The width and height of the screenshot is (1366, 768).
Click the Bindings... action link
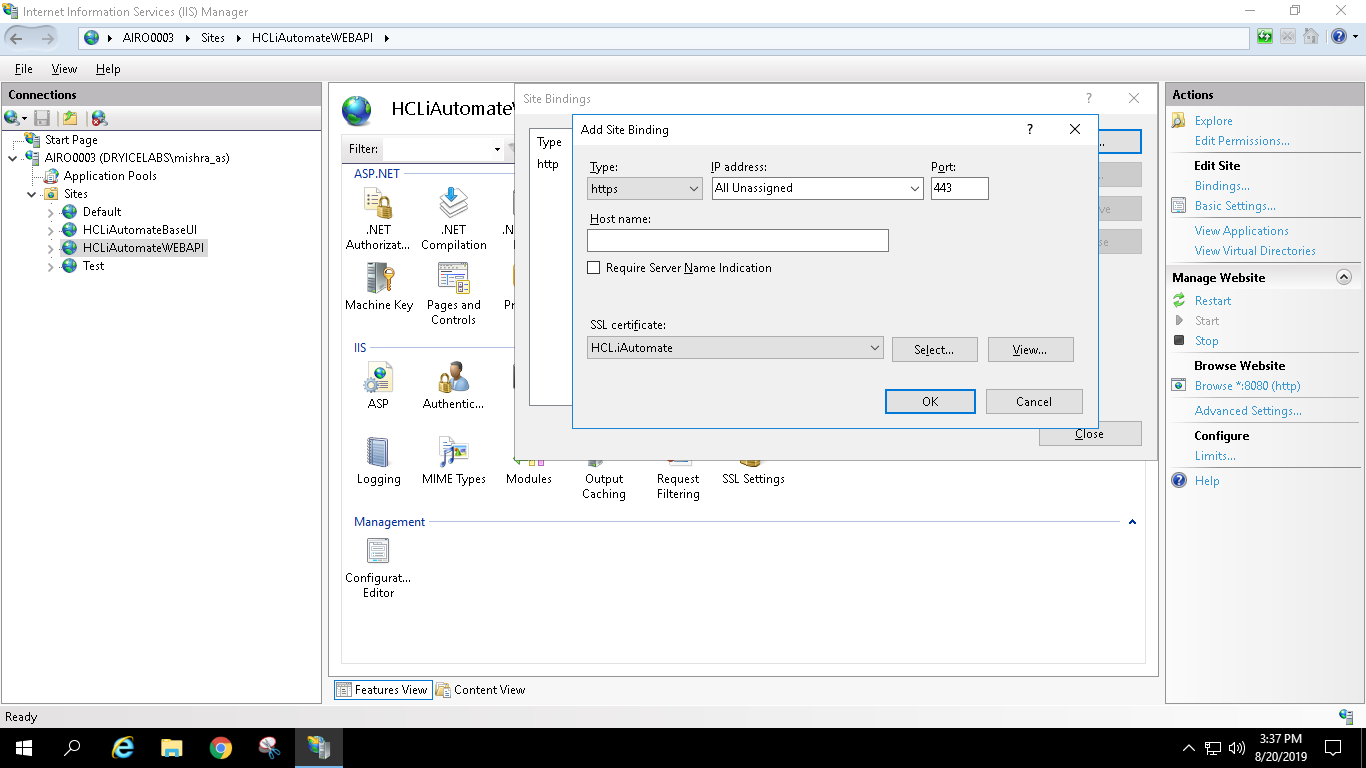click(x=1222, y=186)
